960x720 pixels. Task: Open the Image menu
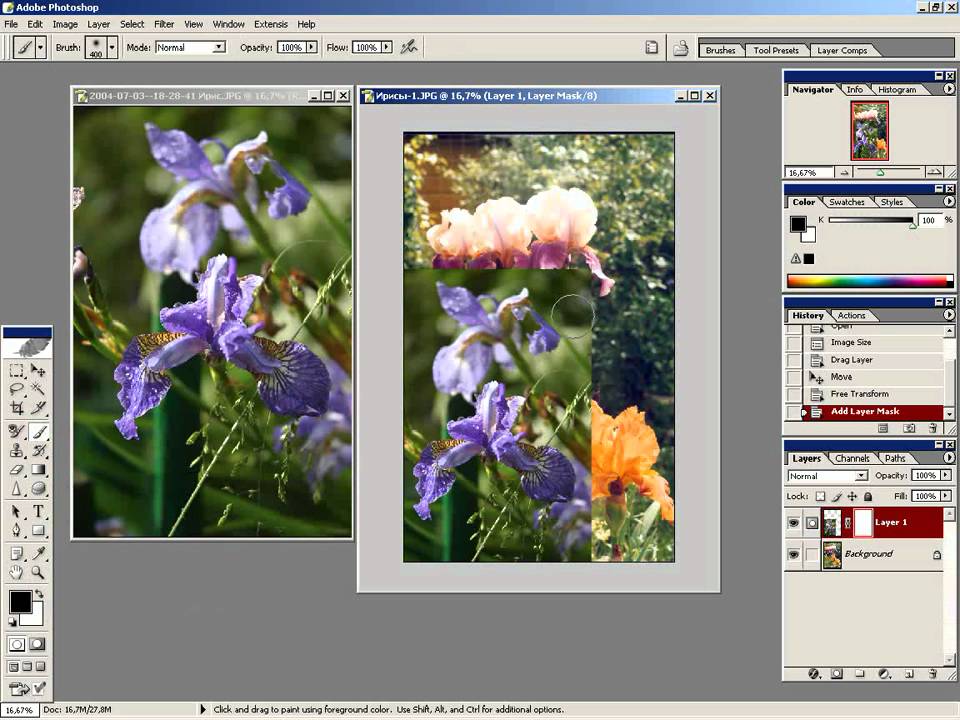(65, 24)
